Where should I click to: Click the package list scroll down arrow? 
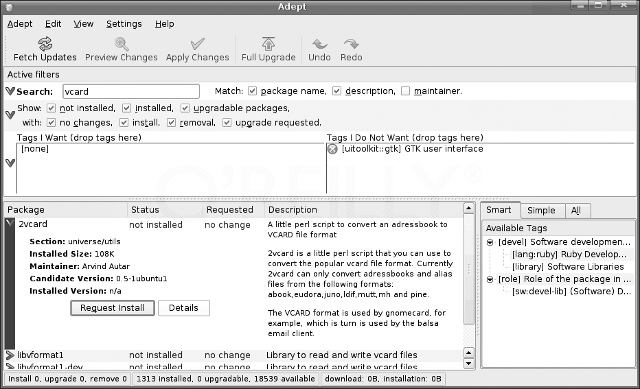tap(469, 364)
